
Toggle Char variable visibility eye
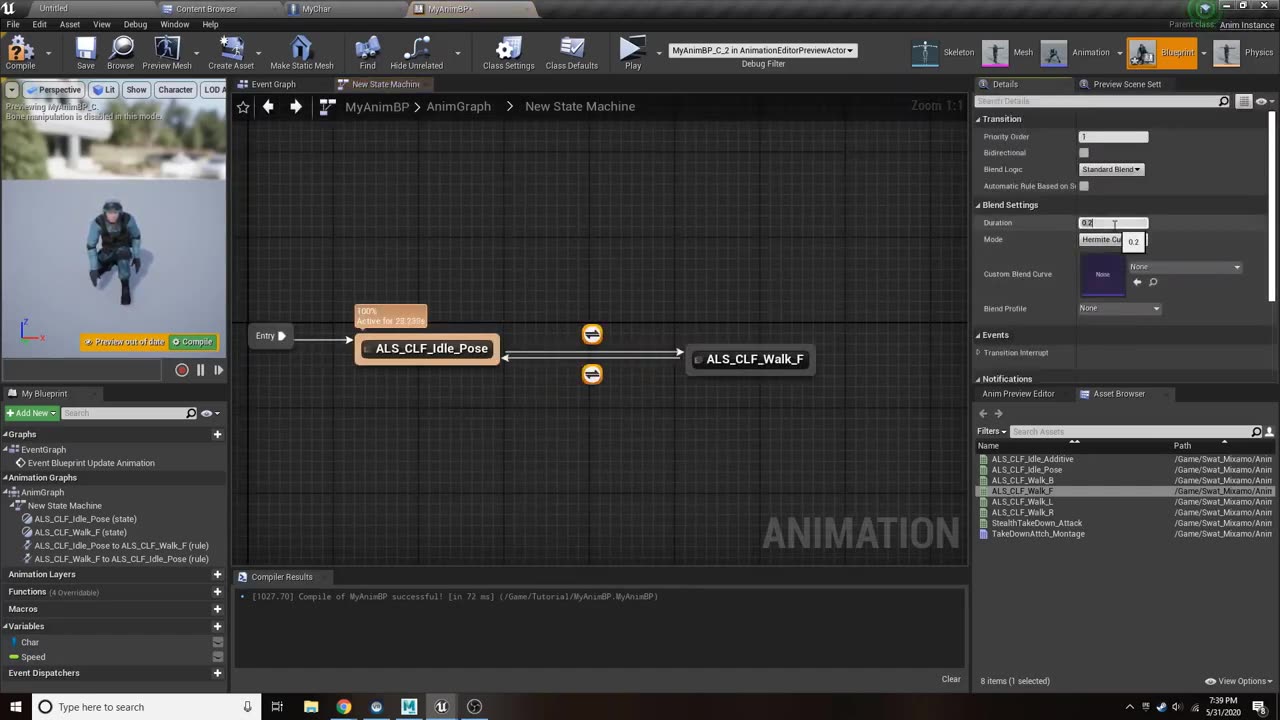click(217, 642)
